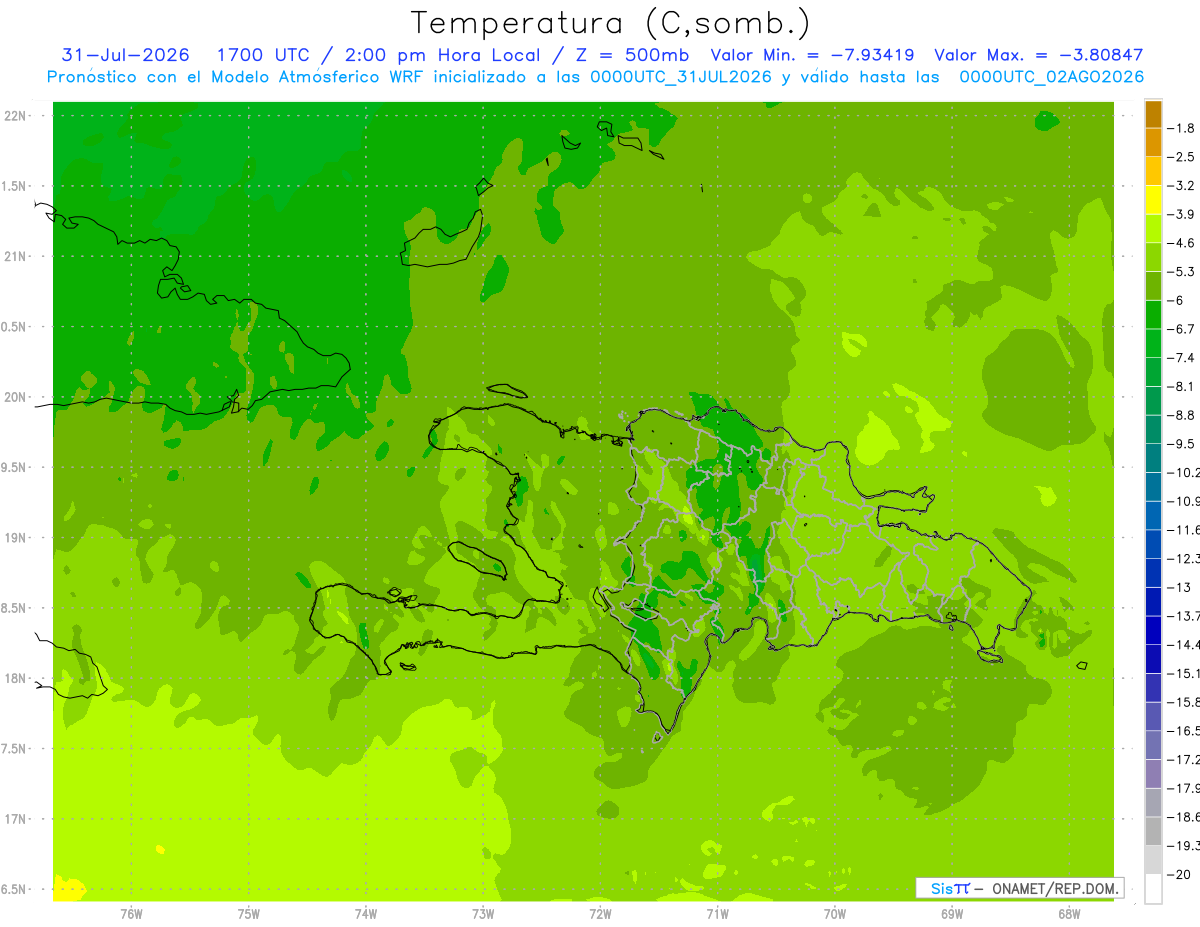Click the "75W" longitude label
This screenshot has height=927, width=1200.
tap(249, 913)
